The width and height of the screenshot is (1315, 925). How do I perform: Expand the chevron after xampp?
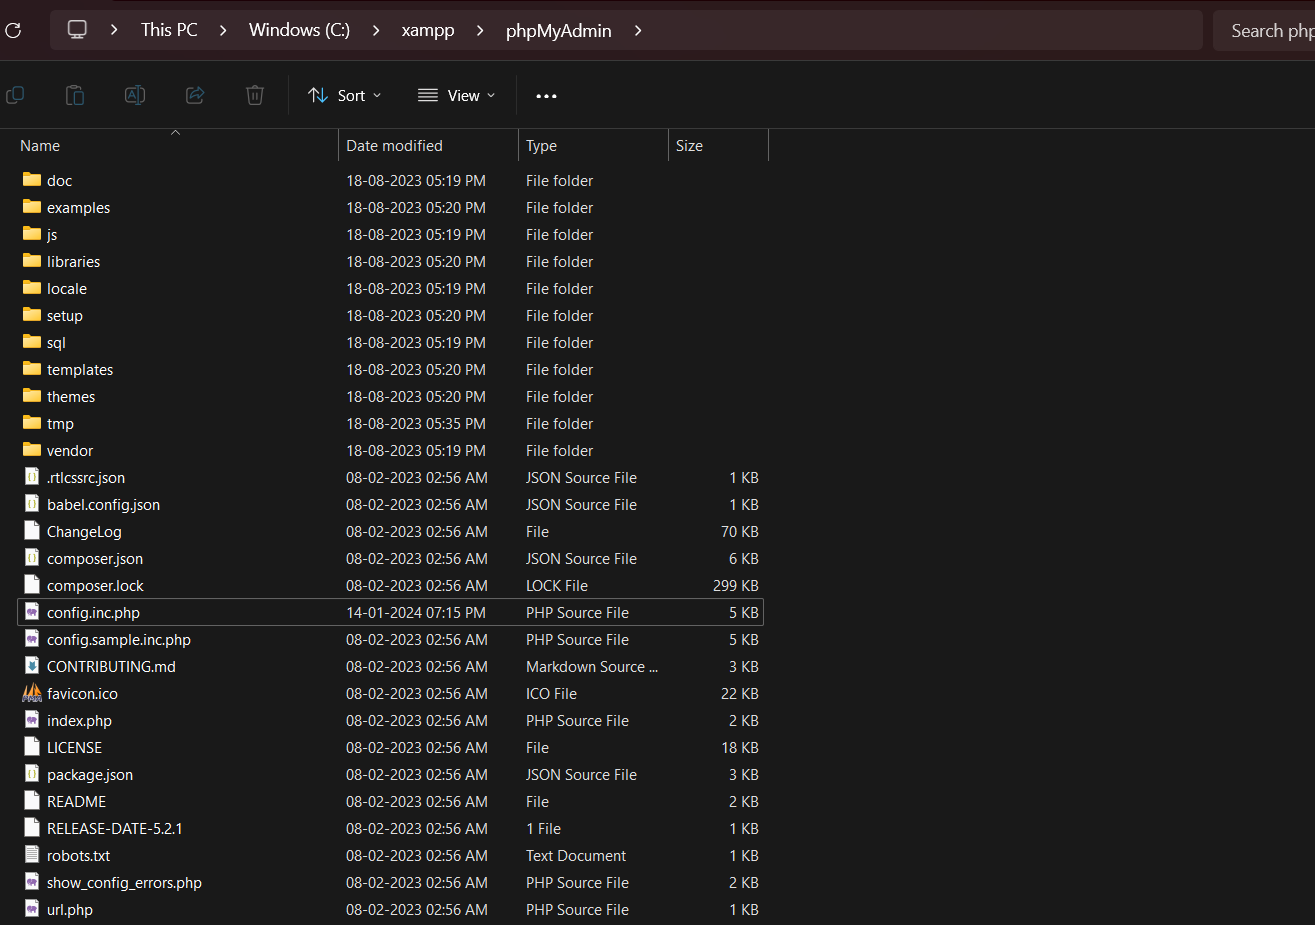click(x=480, y=31)
